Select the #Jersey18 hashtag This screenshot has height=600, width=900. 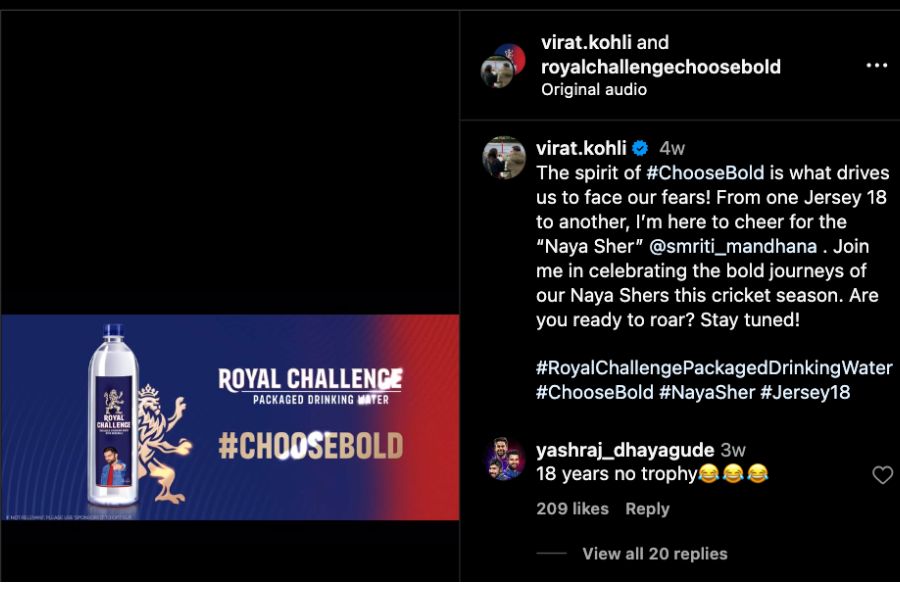[805, 392]
